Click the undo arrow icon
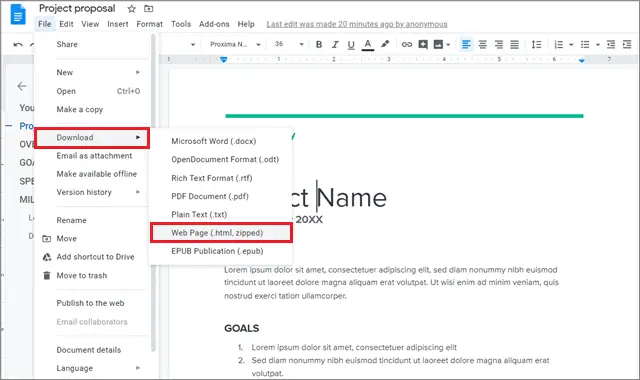 [x=18, y=44]
